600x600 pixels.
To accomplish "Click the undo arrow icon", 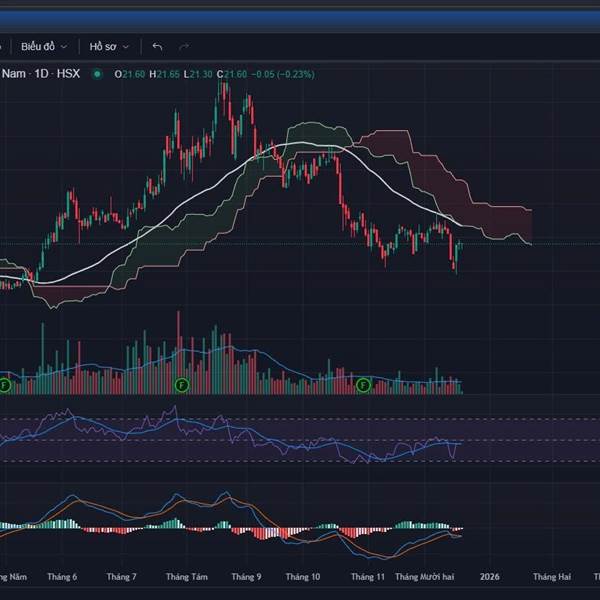I will tap(157, 46).
